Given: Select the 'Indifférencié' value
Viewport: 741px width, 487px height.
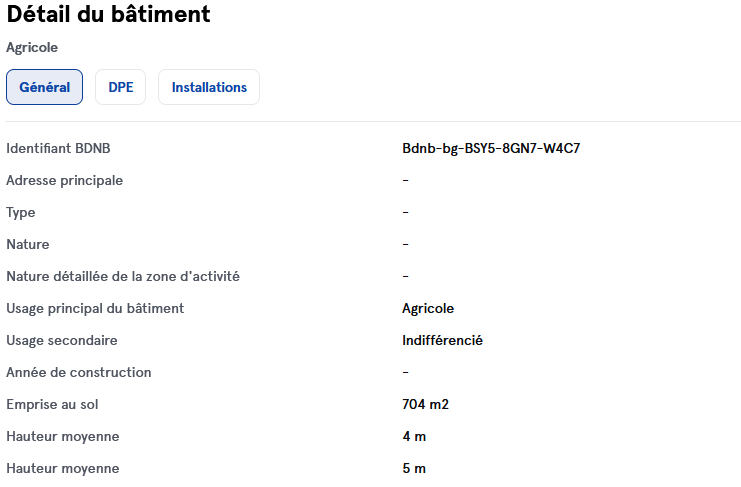Looking at the screenshot, I should [442, 341].
